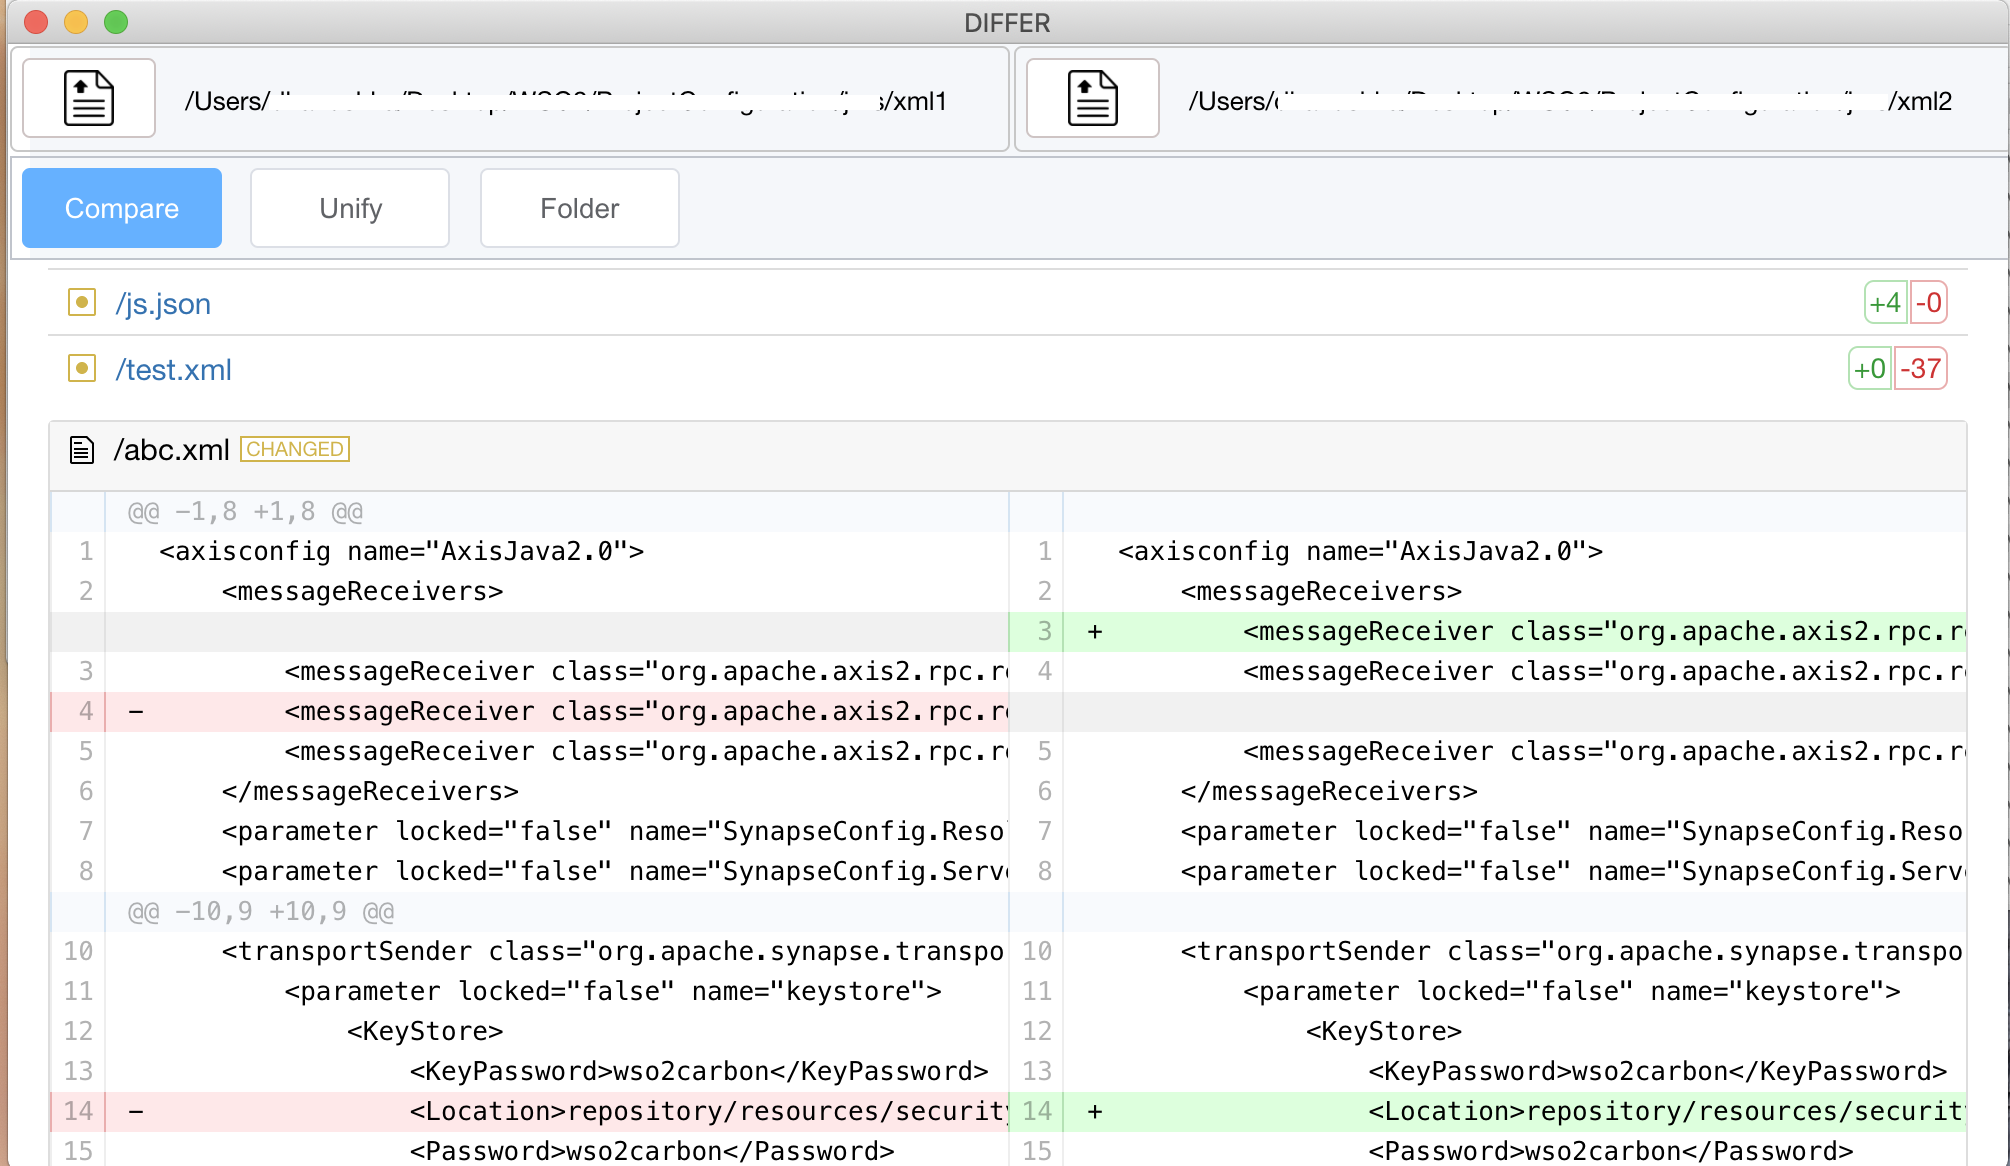The image size is (2010, 1166).
Task: Click the -0 deletions badge for js.json
Action: [x=1928, y=302]
